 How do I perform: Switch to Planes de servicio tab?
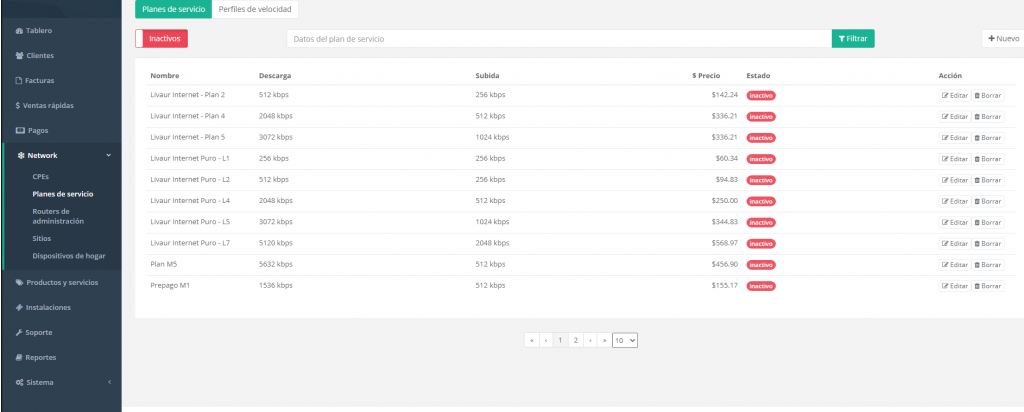(x=173, y=9)
